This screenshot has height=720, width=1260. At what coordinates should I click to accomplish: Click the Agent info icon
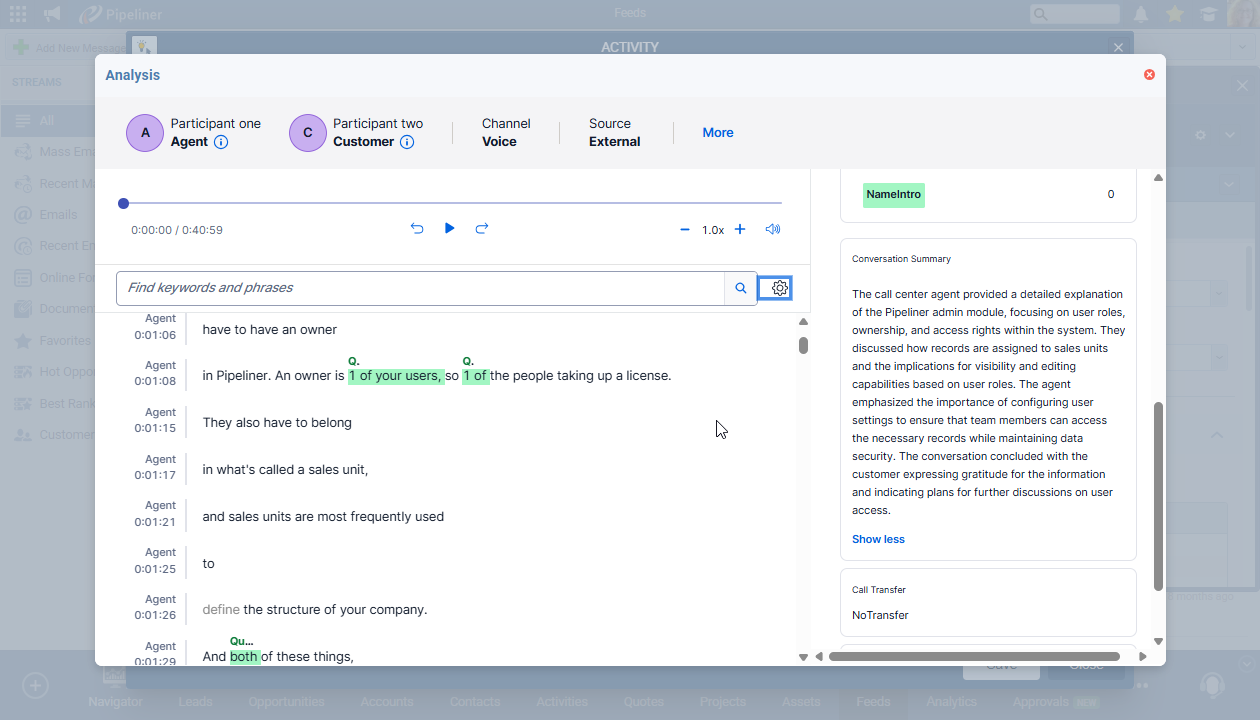221,142
